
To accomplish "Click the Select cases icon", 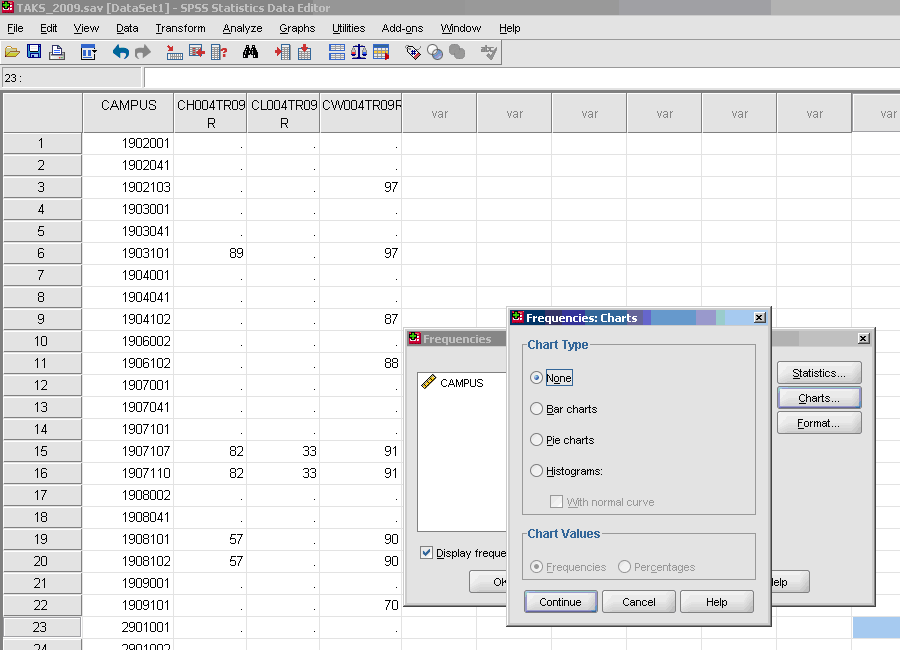I will point(381,52).
